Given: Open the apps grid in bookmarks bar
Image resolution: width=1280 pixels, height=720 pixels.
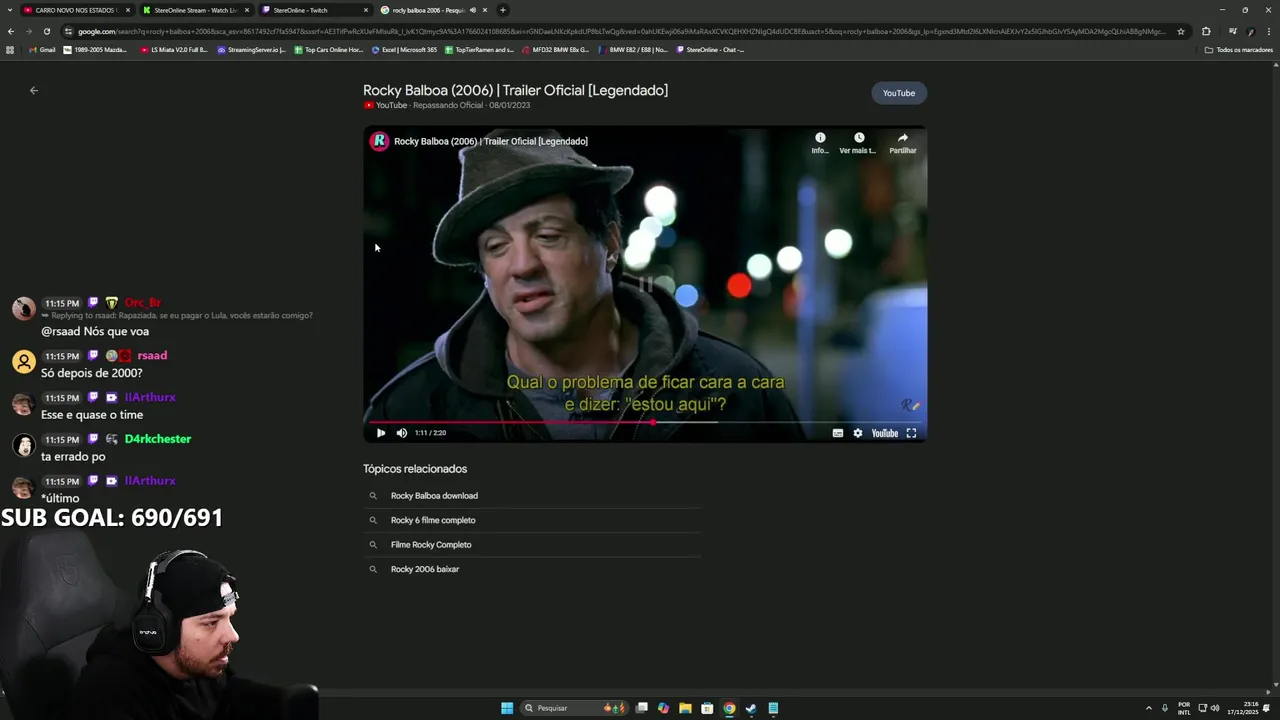Looking at the screenshot, I should pyautogui.click(x=10, y=49).
